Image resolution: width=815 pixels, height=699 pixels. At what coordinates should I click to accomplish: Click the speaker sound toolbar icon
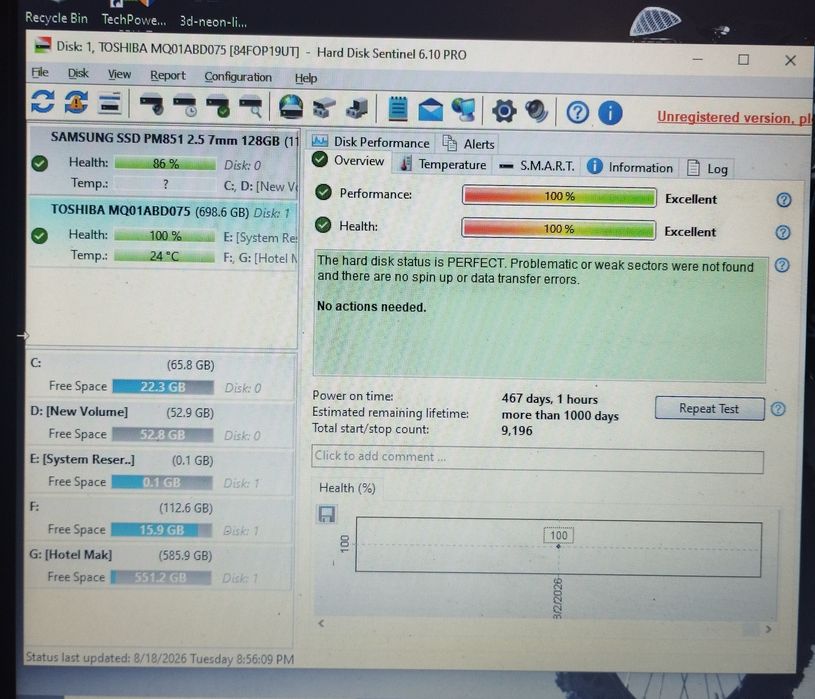click(536, 111)
